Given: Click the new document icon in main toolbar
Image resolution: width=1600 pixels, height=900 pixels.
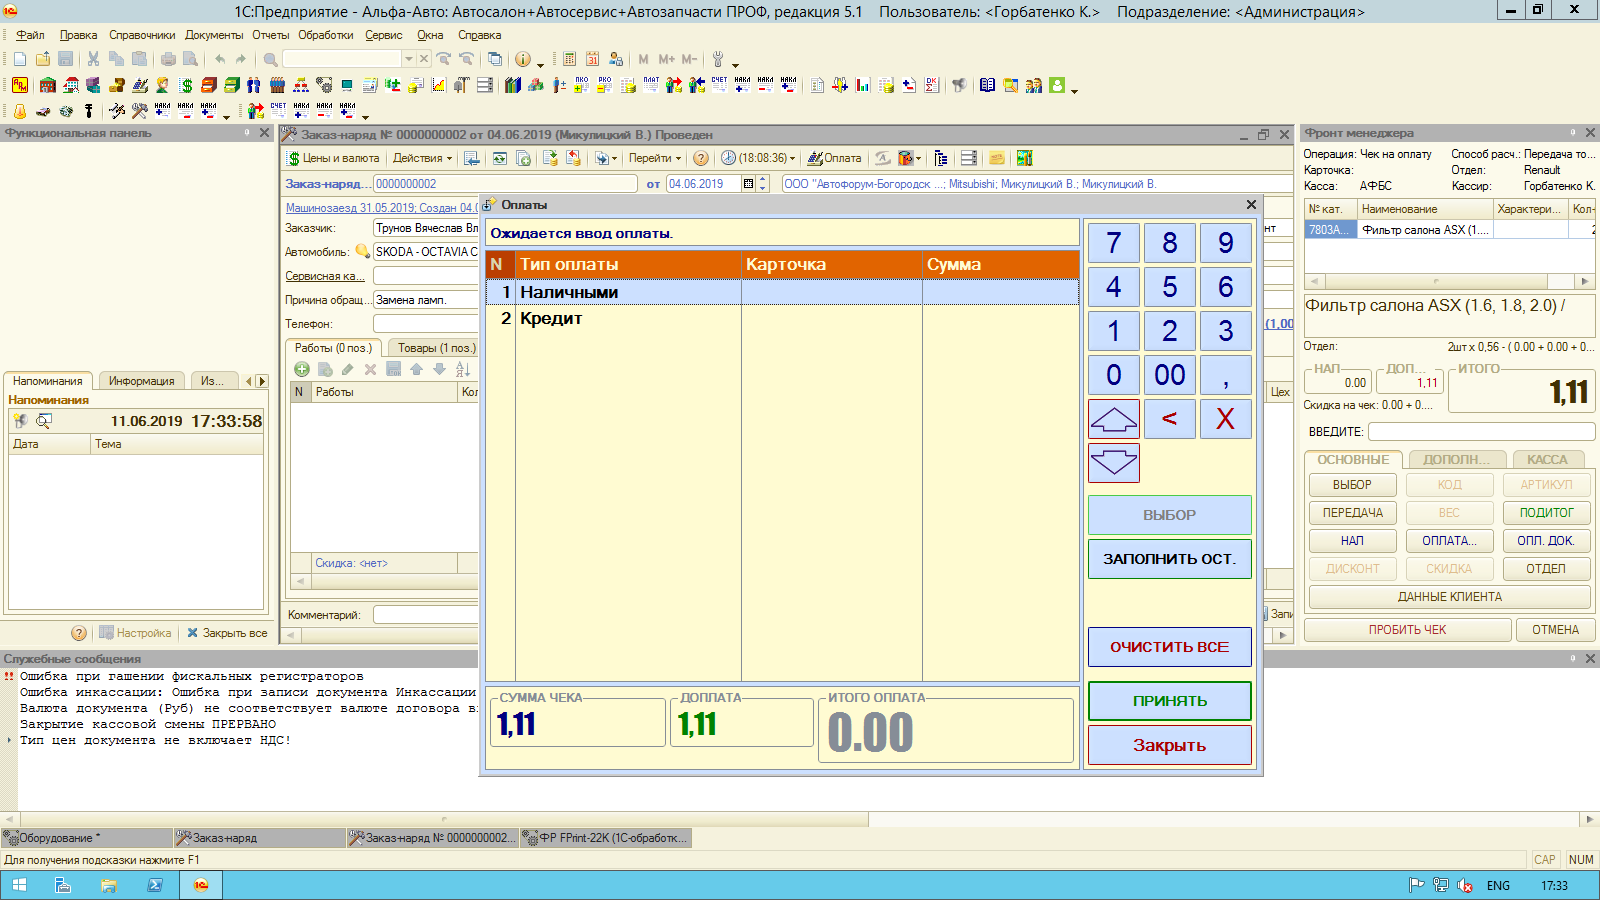Looking at the screenshot, I should [x=20, y=59].
